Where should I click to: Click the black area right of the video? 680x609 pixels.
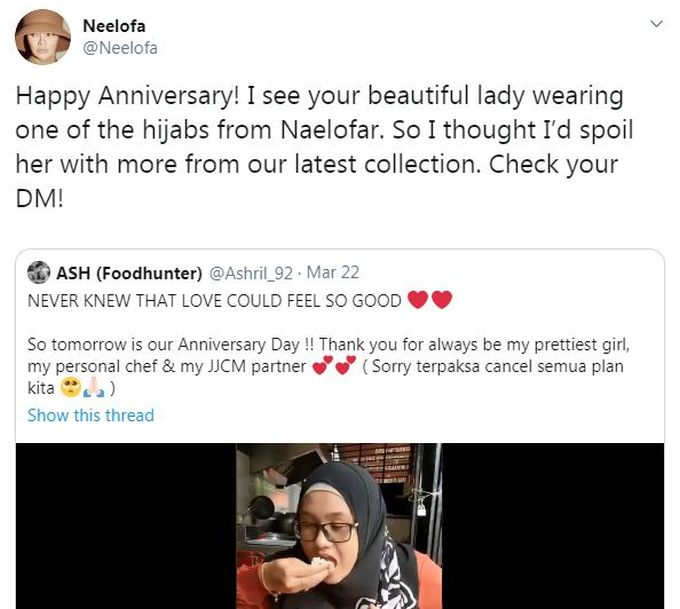(x=553, y=526)
